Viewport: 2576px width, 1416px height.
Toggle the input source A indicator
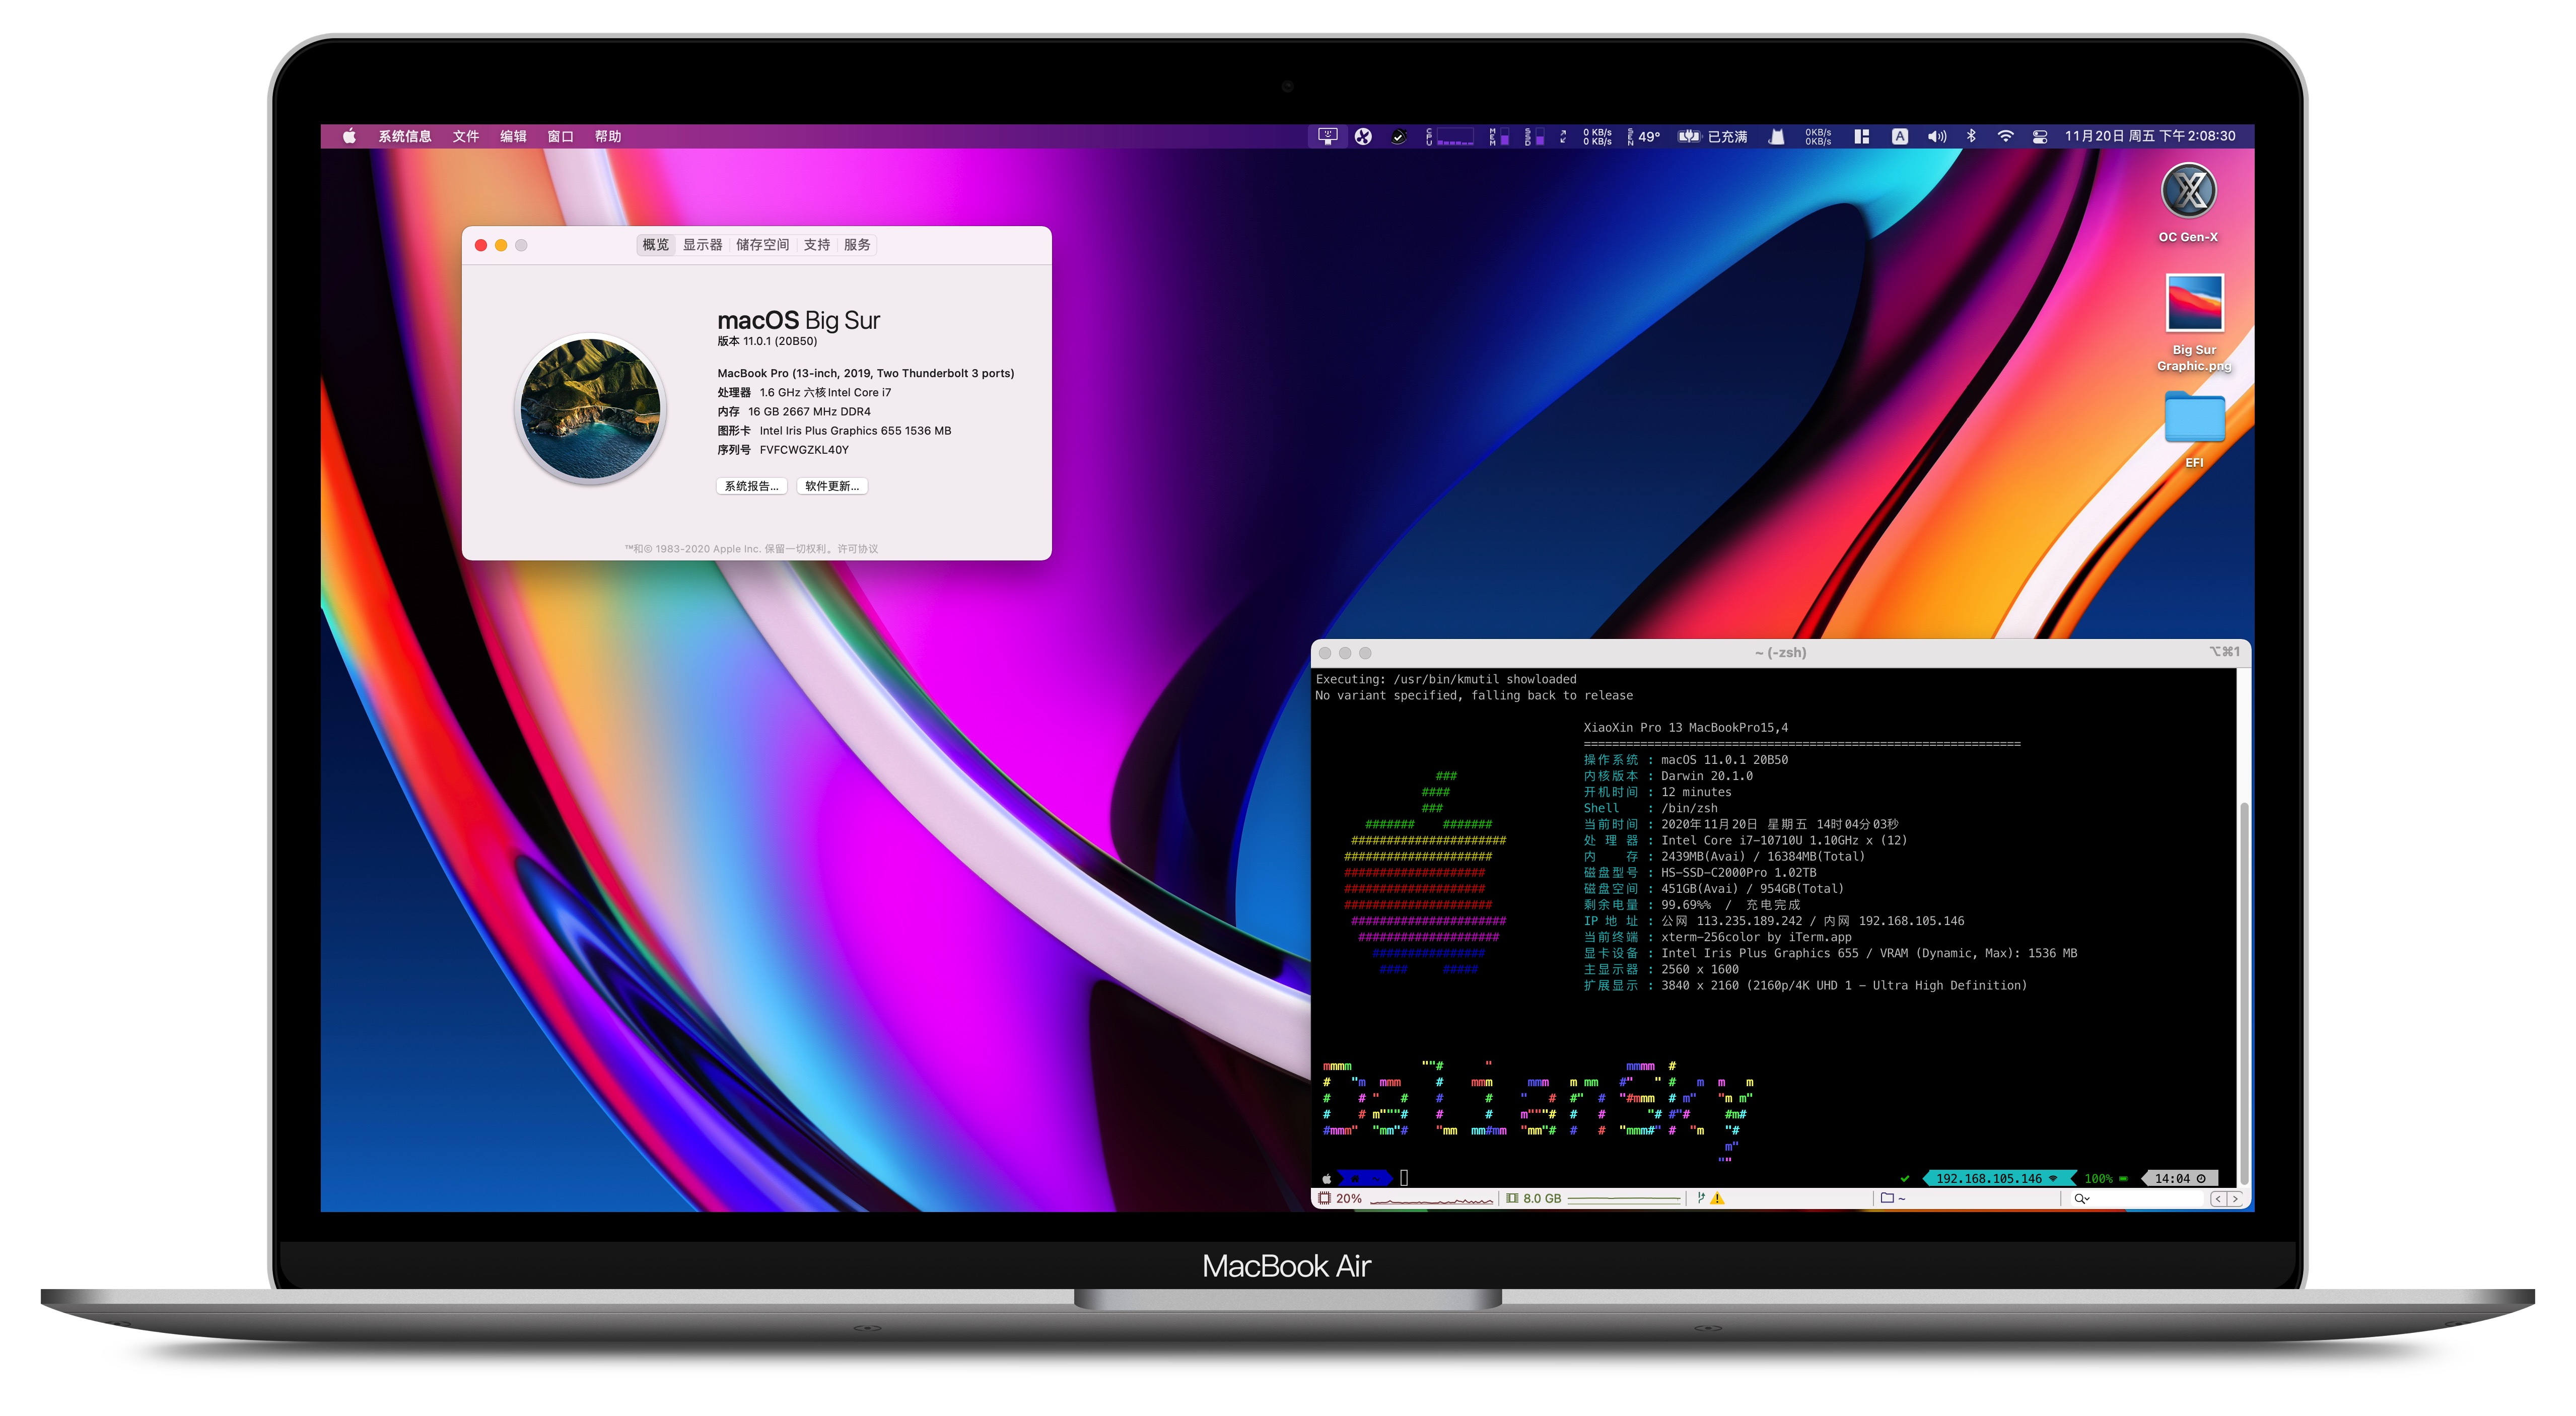tap(1899, 136)
